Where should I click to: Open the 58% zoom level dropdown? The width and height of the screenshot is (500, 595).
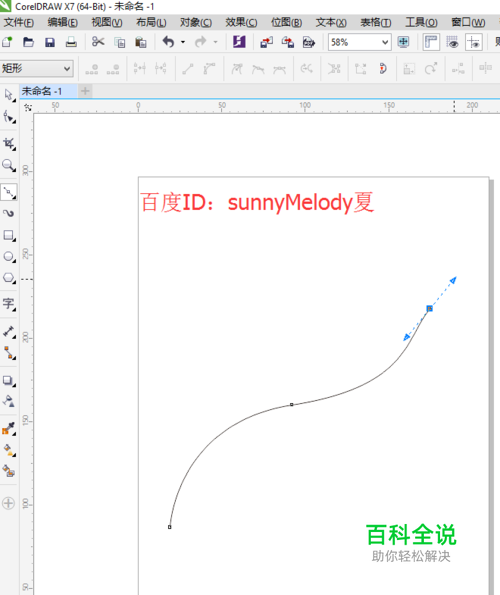(359, 42)
